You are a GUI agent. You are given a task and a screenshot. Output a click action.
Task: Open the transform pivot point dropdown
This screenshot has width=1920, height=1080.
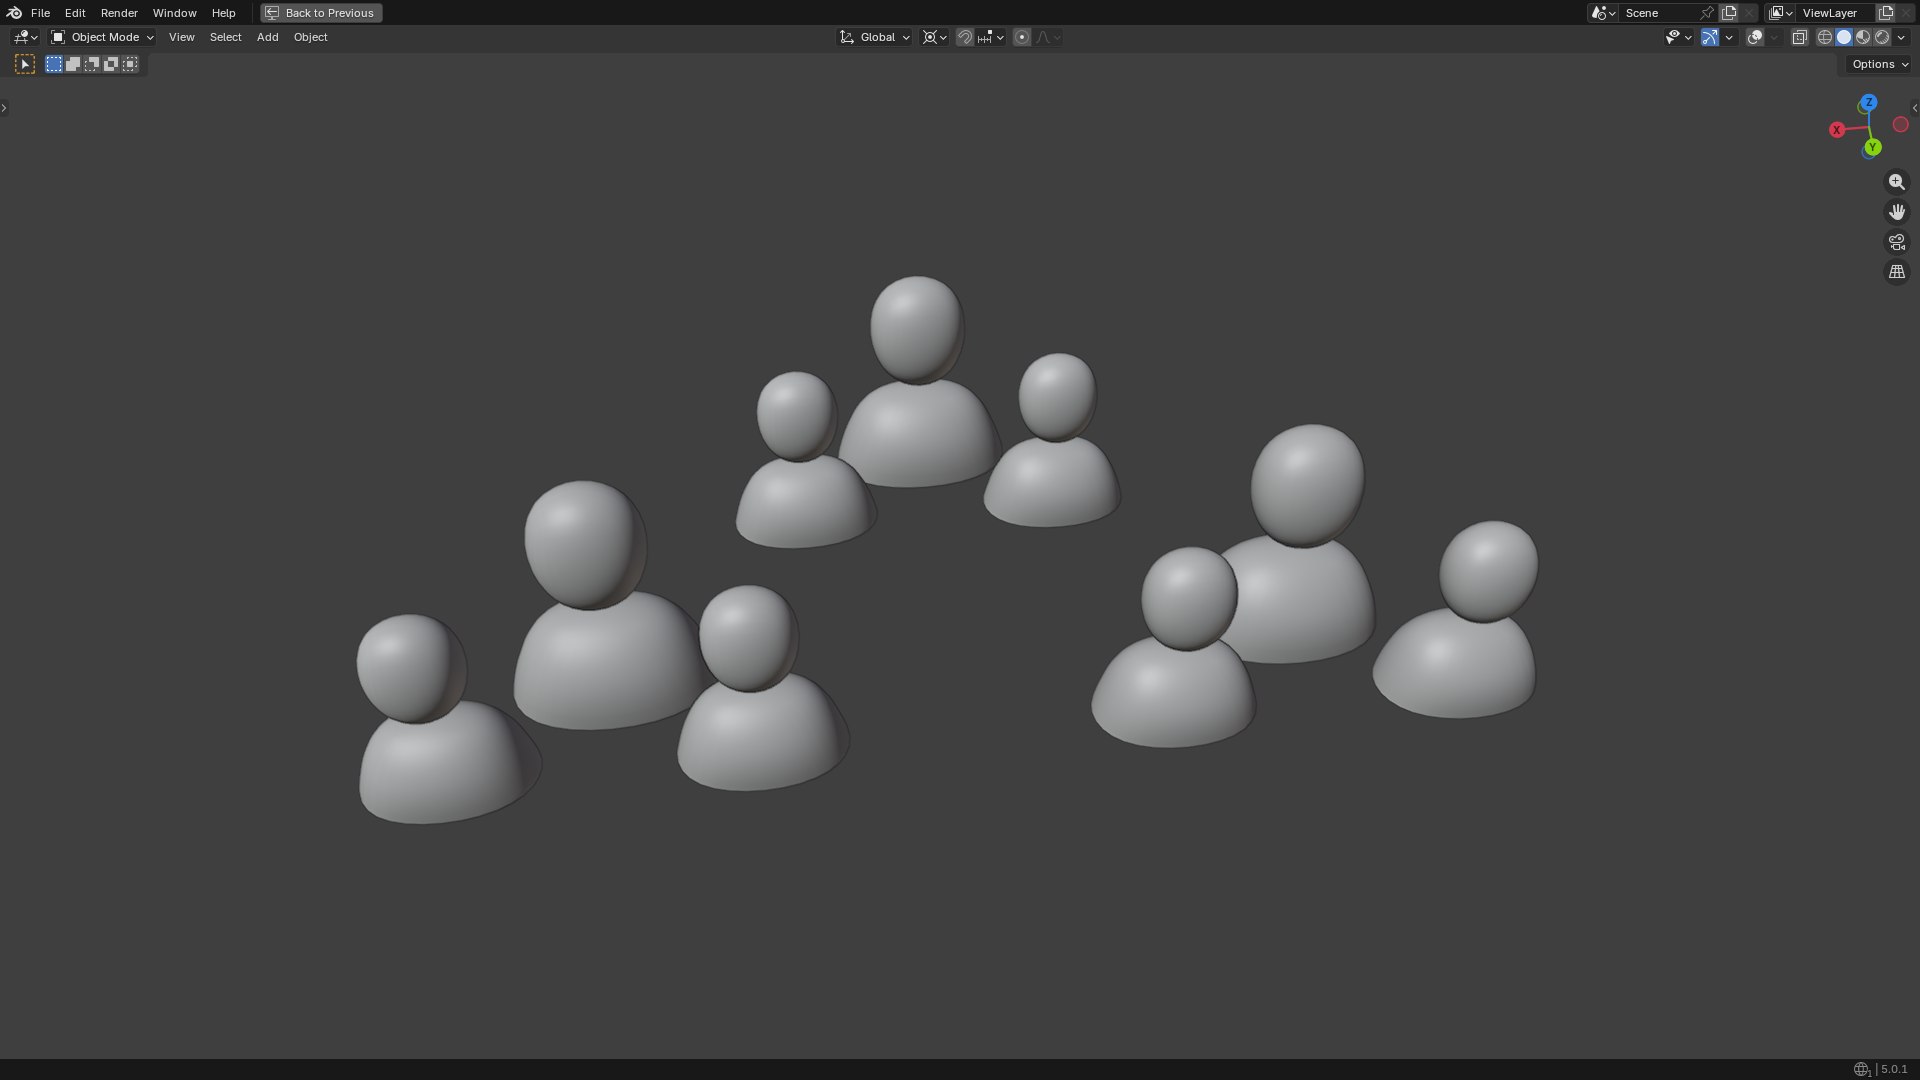tap(934, 37)
